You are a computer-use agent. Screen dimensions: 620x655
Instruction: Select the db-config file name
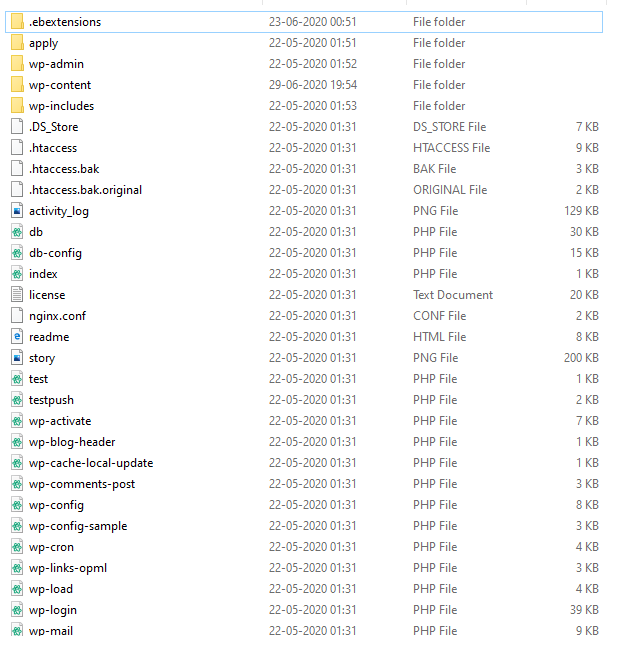(55, 253)
